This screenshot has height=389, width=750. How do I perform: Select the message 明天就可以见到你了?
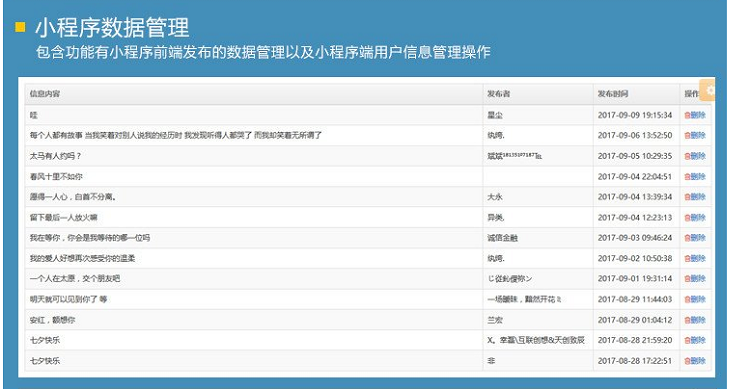tap(68, 300)
